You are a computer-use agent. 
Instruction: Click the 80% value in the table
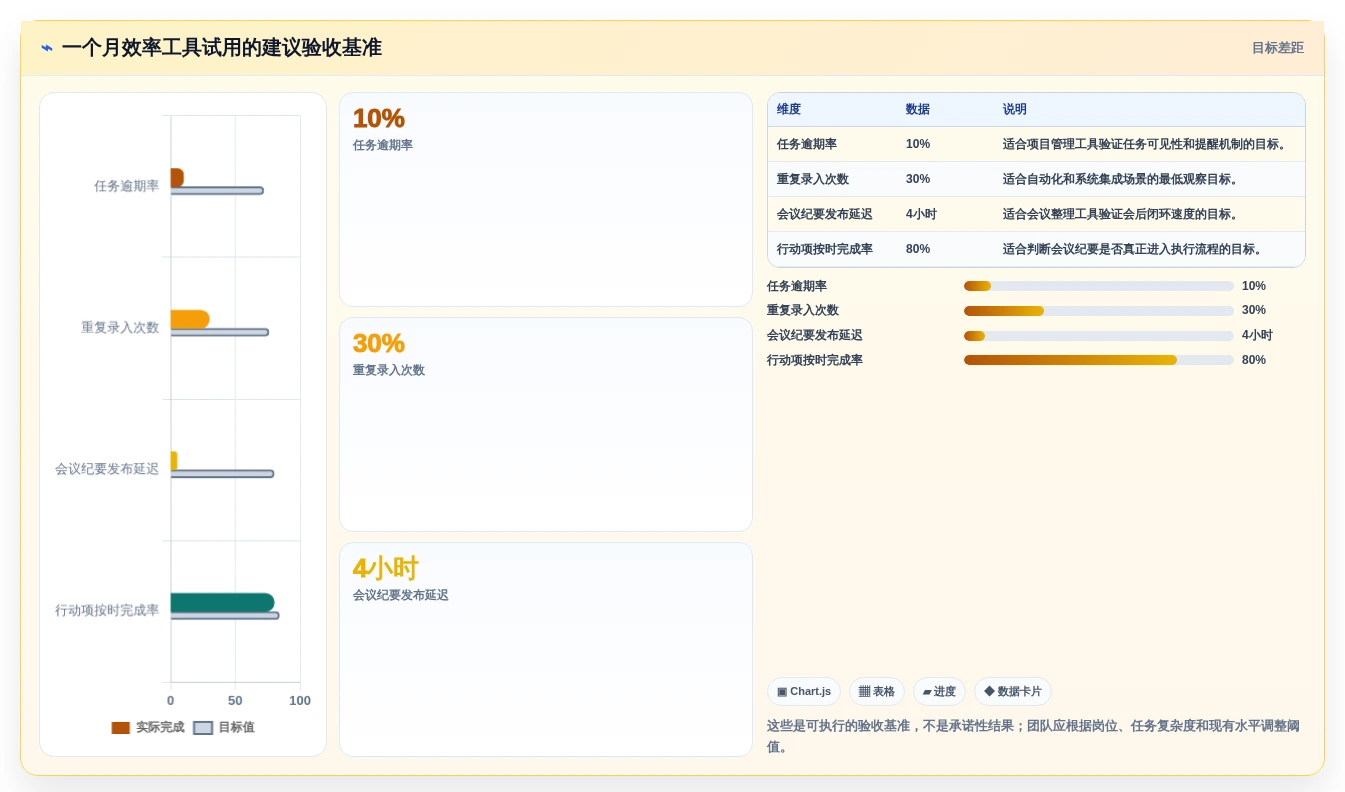point(918,249)
